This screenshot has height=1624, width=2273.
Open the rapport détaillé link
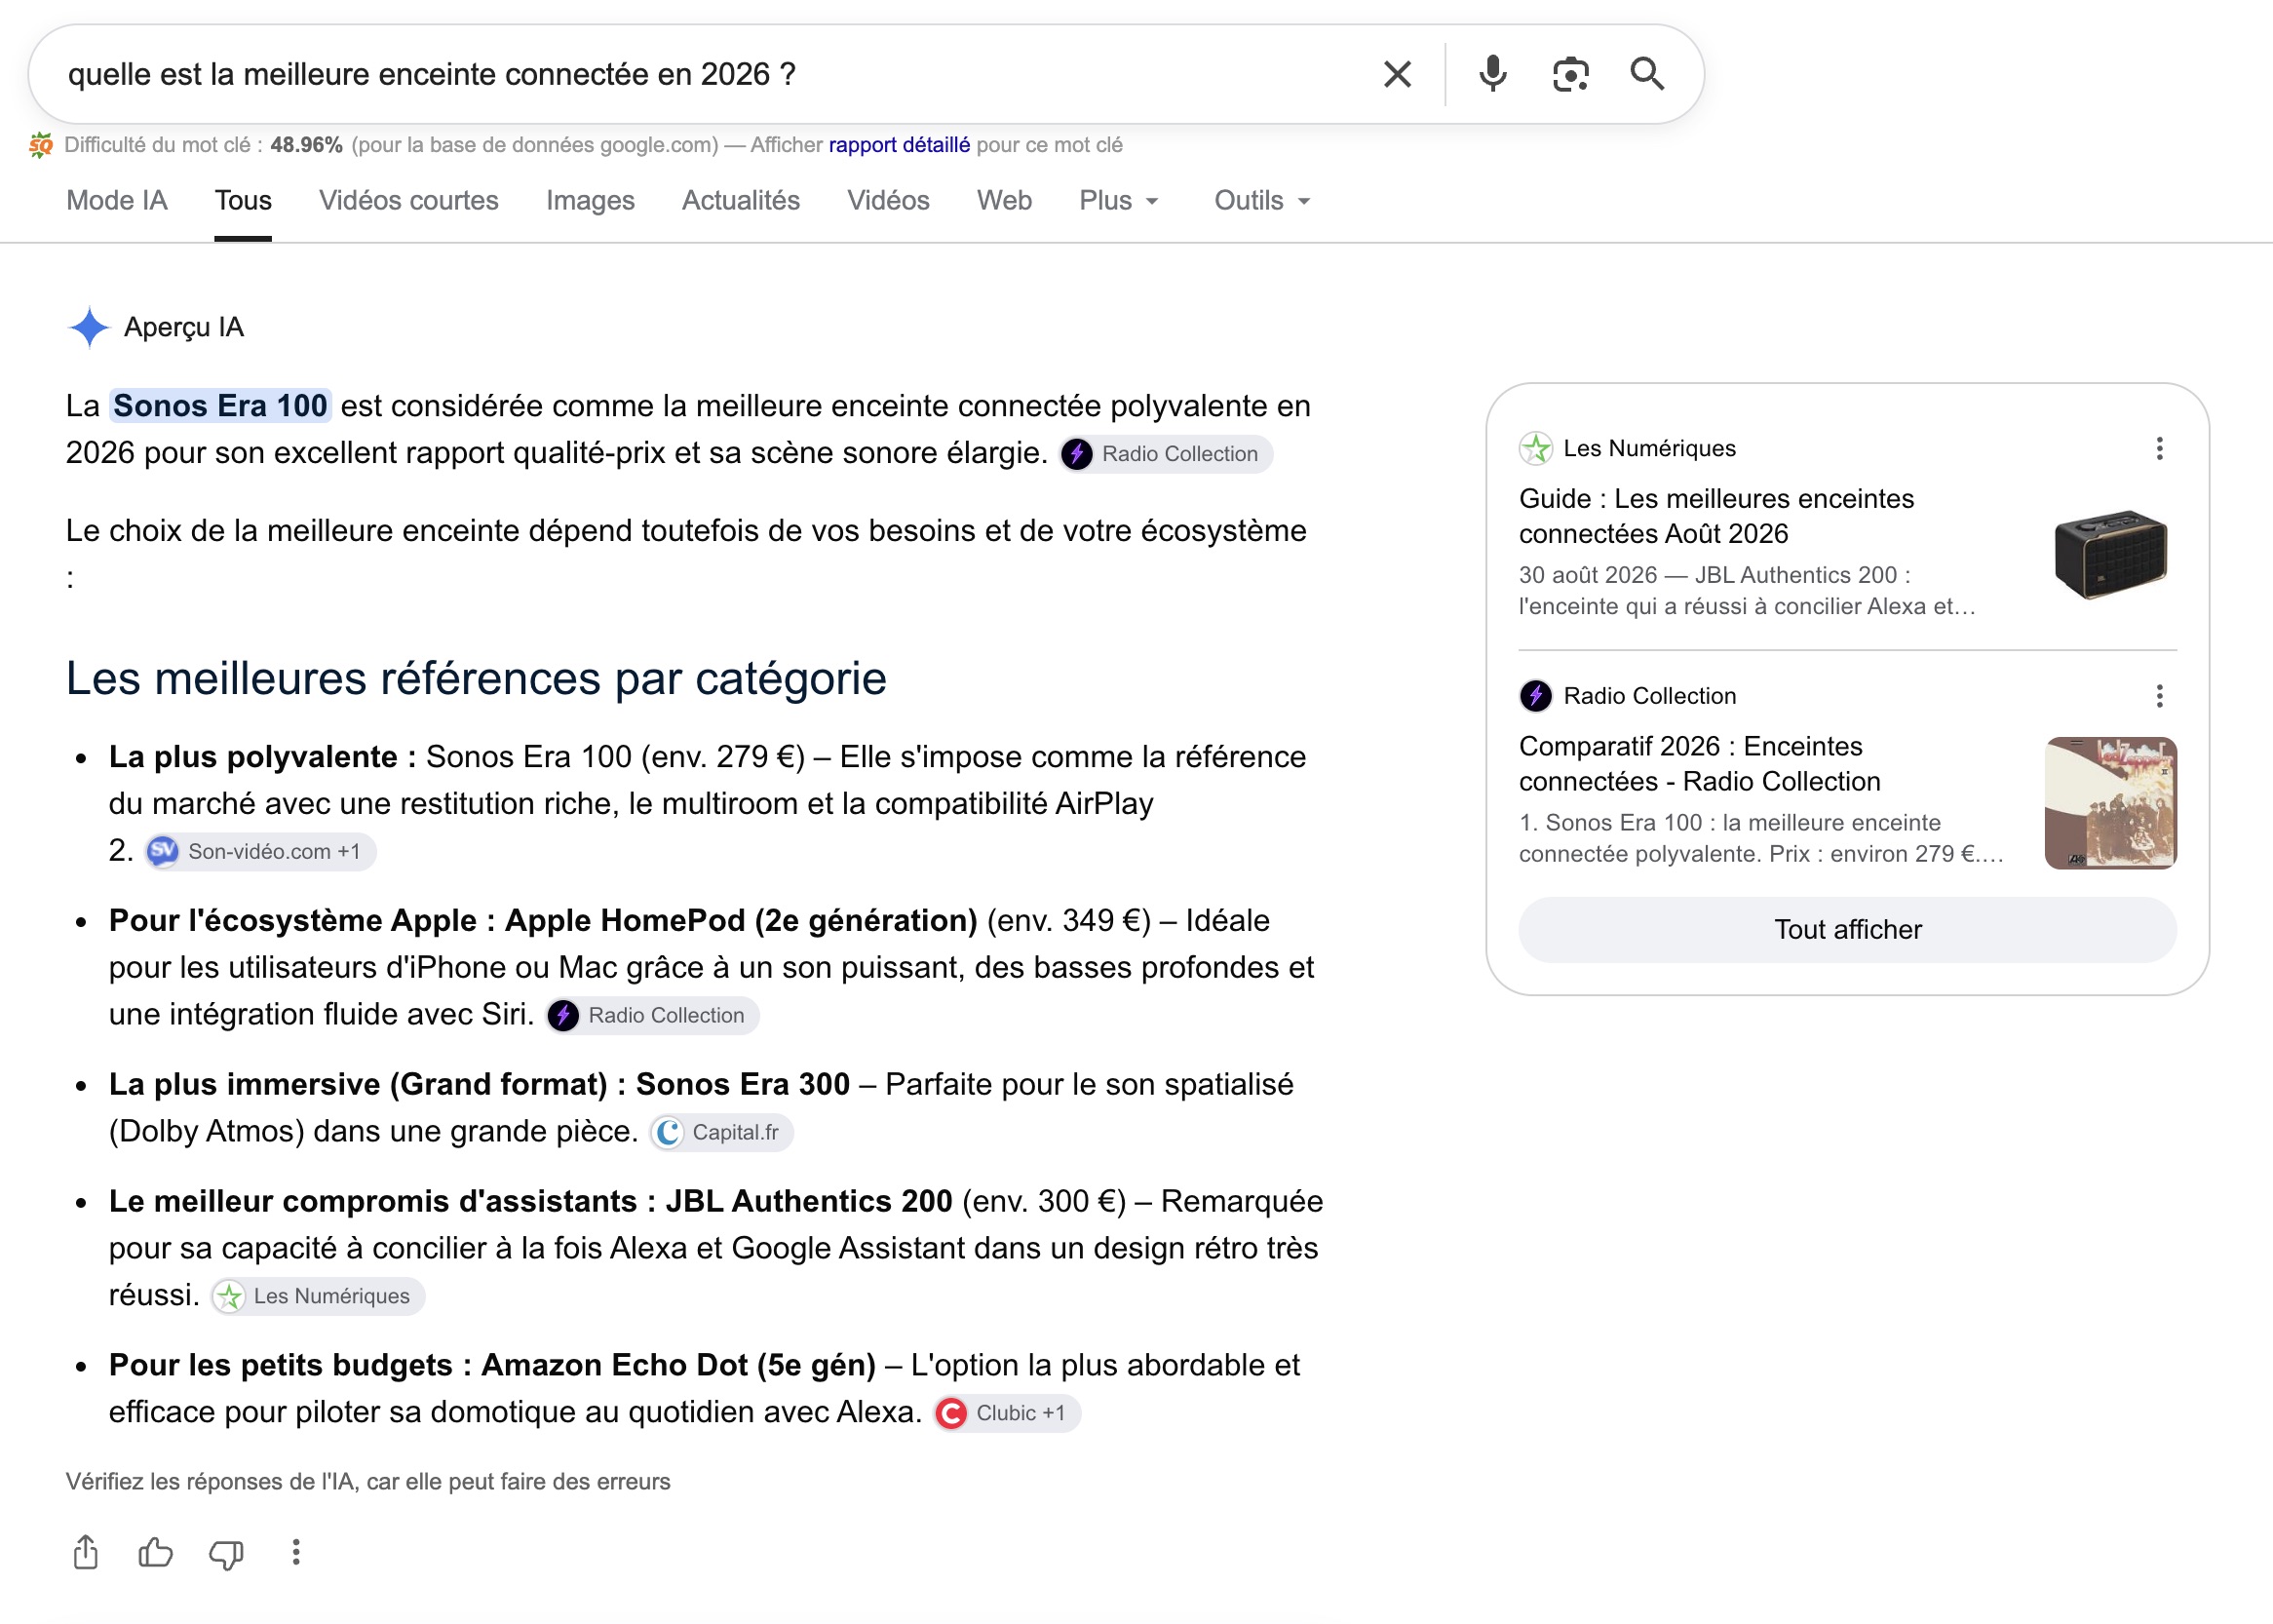tap(898, 145)
